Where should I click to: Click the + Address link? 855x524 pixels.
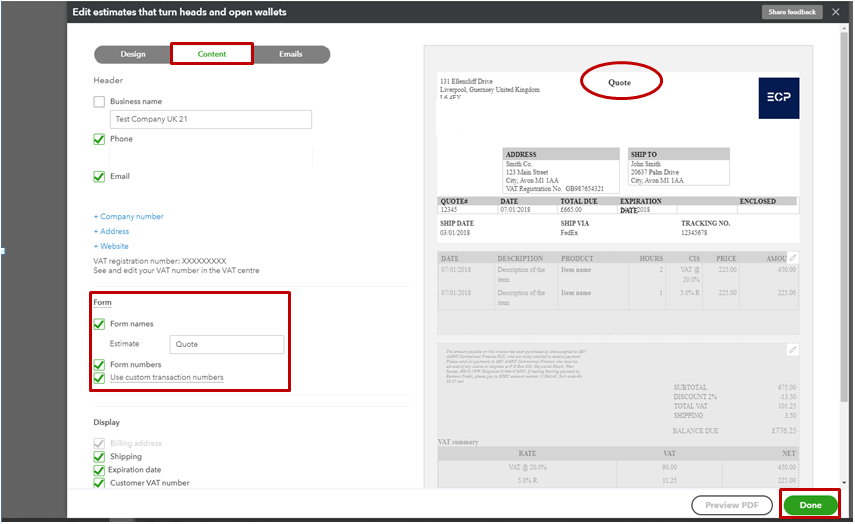[111, 231]
